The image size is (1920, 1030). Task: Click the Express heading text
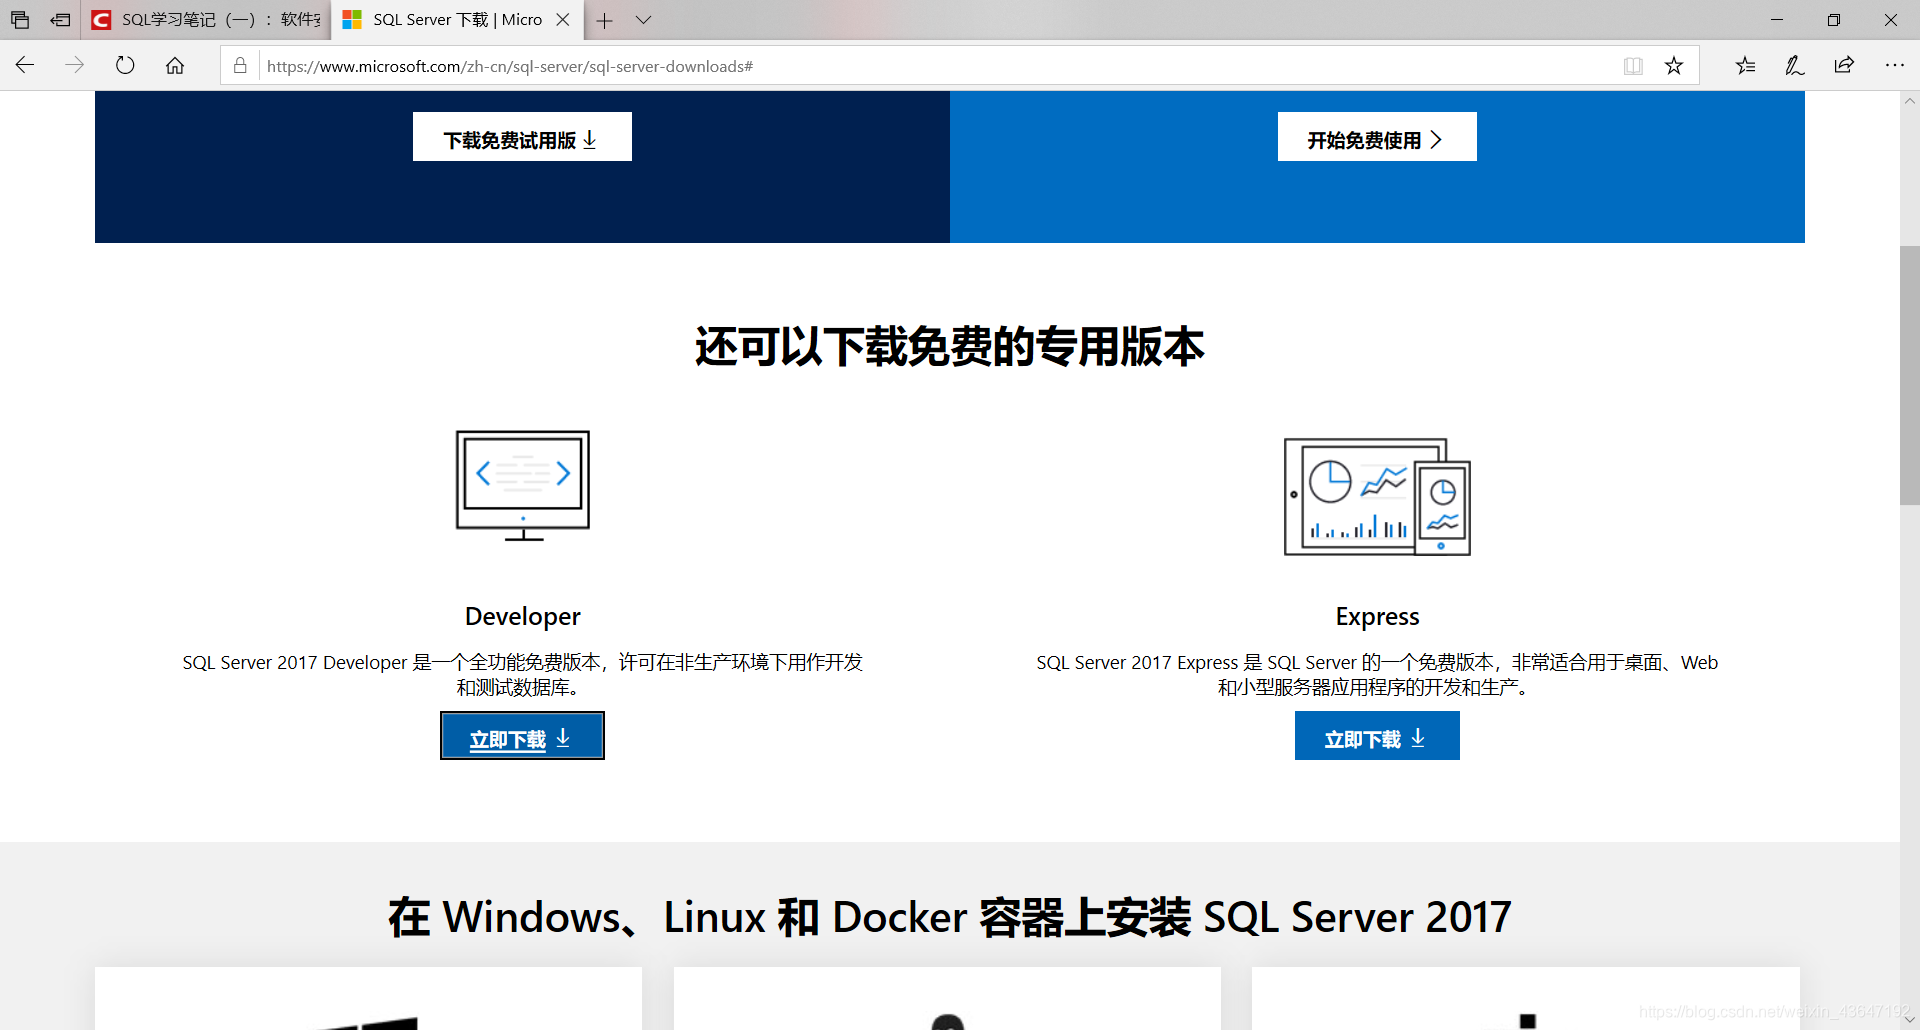pos(1377,616)
